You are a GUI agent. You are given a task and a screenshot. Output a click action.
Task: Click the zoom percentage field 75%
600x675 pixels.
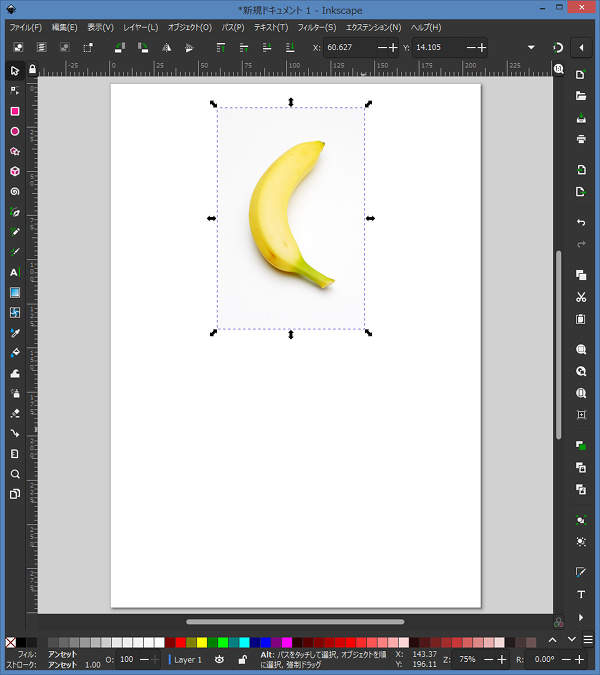(x=467, y=660)
